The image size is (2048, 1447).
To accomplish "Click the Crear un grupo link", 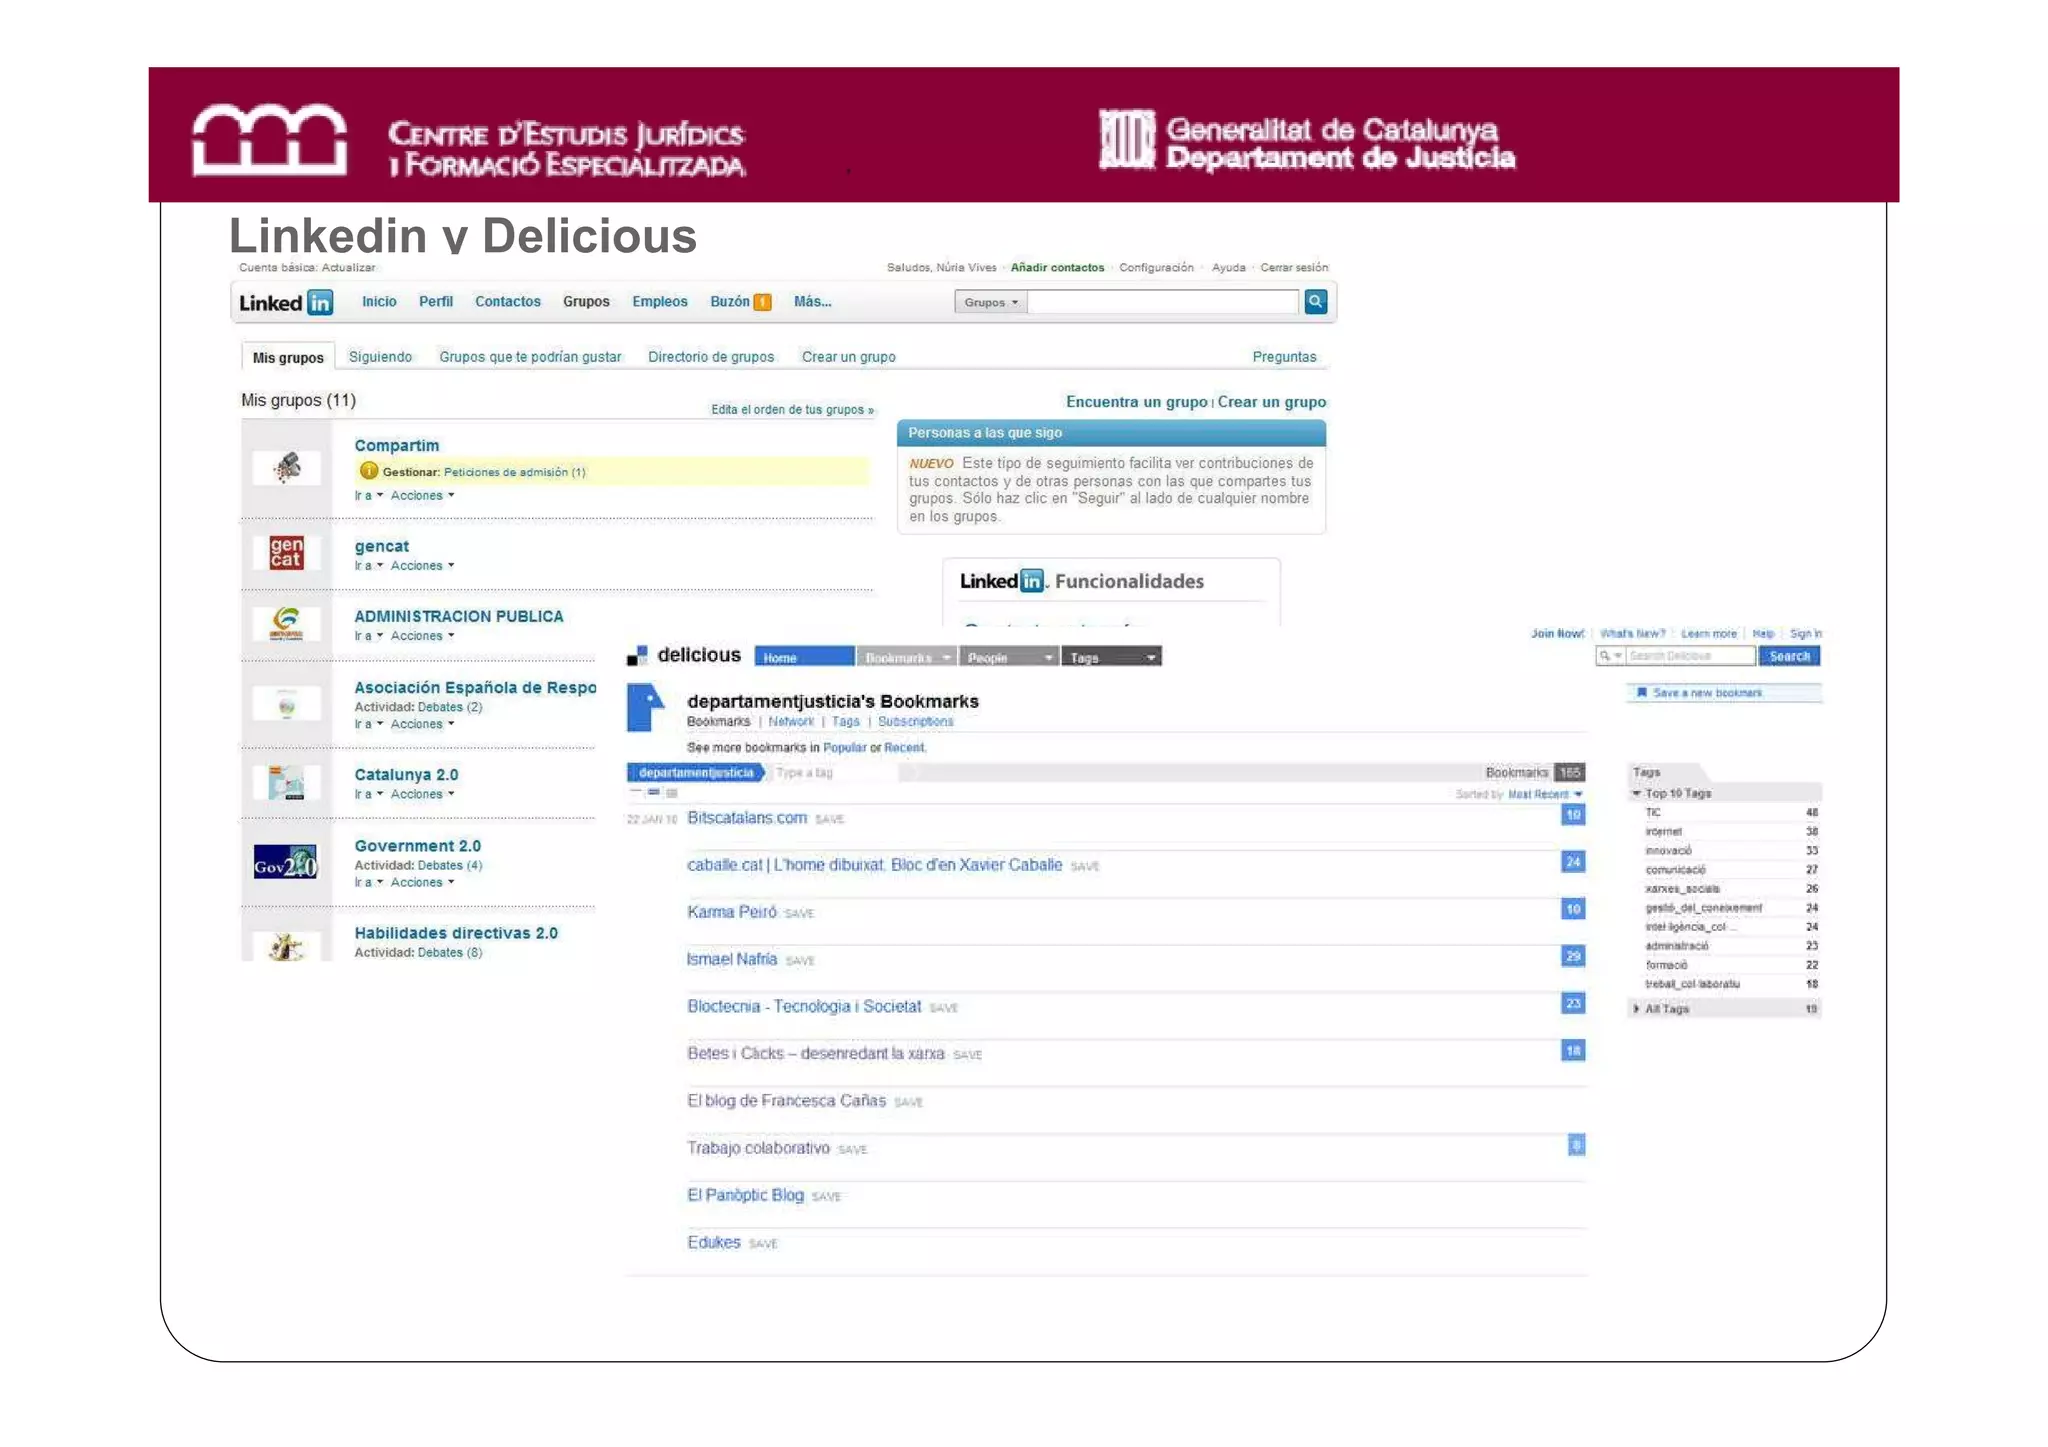I will (1271, 402).
